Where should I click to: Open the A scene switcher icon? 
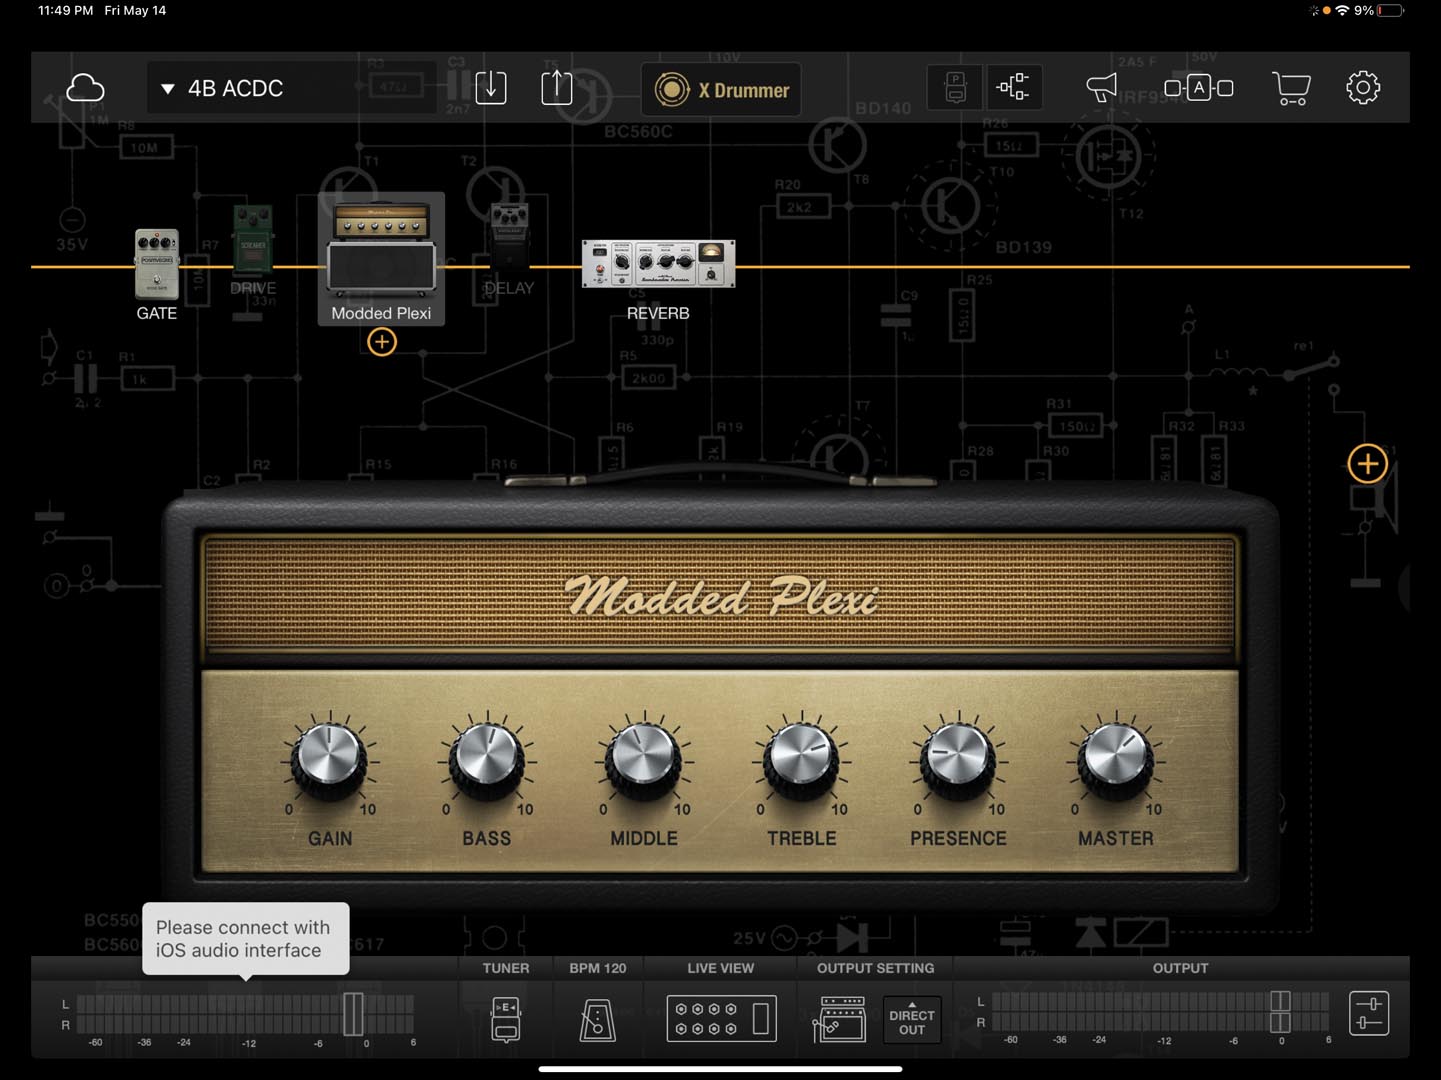[1198, 88]
